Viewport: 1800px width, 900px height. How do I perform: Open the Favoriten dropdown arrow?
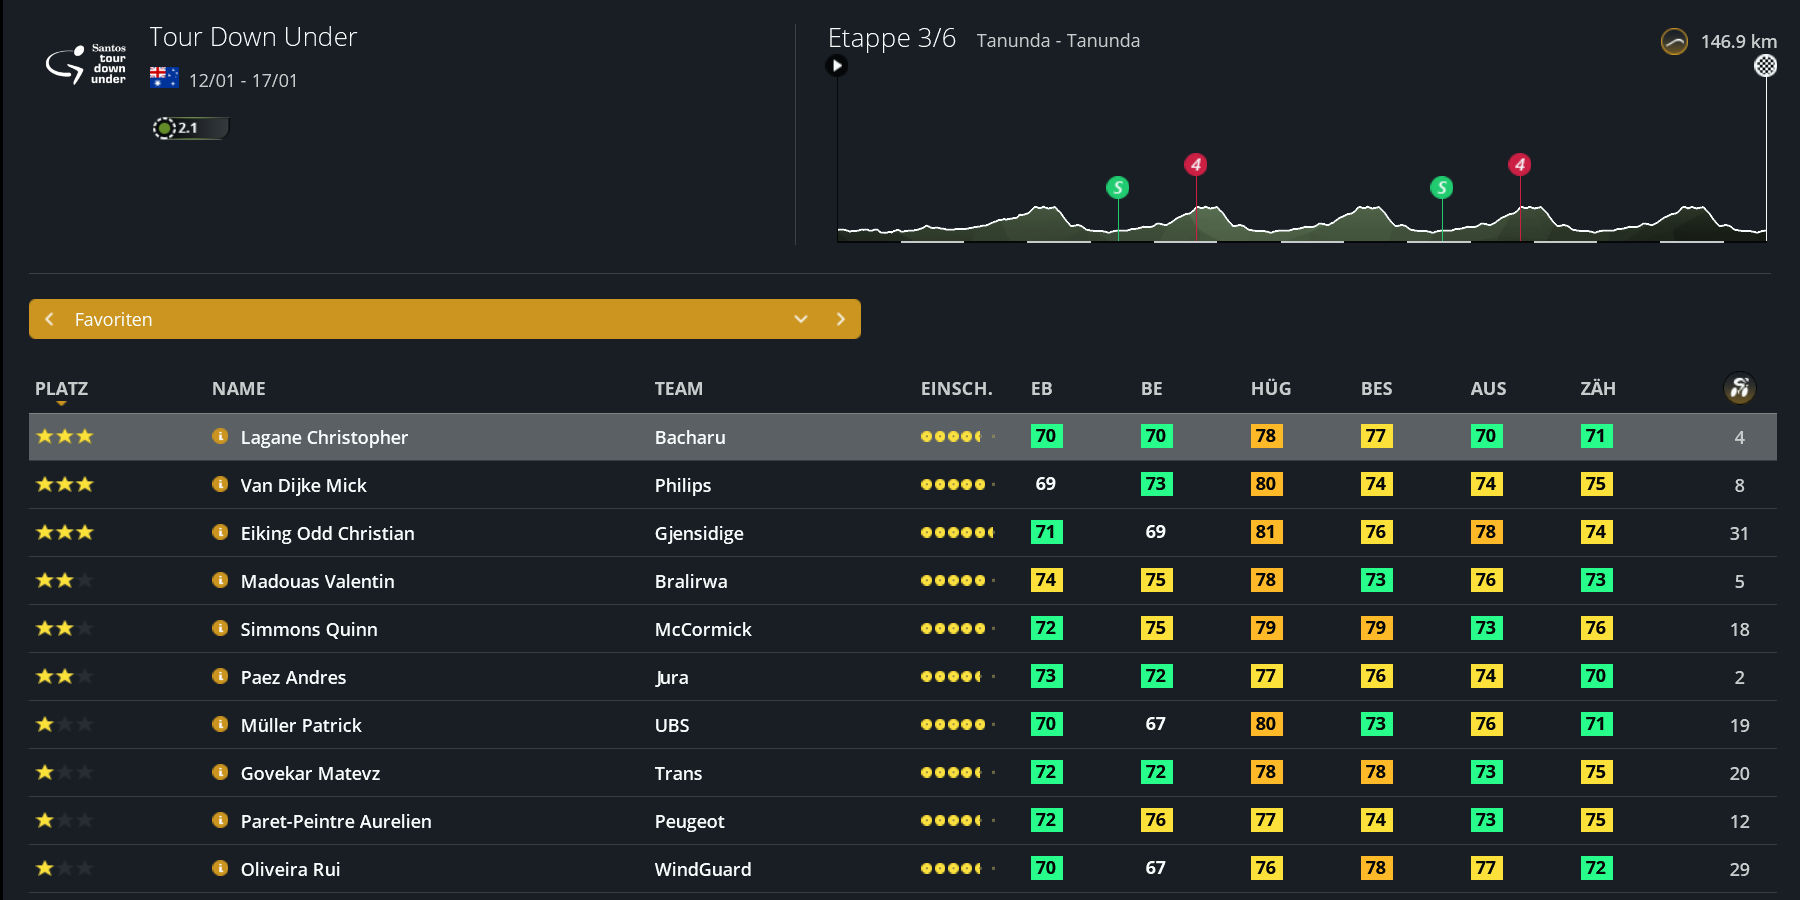coord(801,319)
